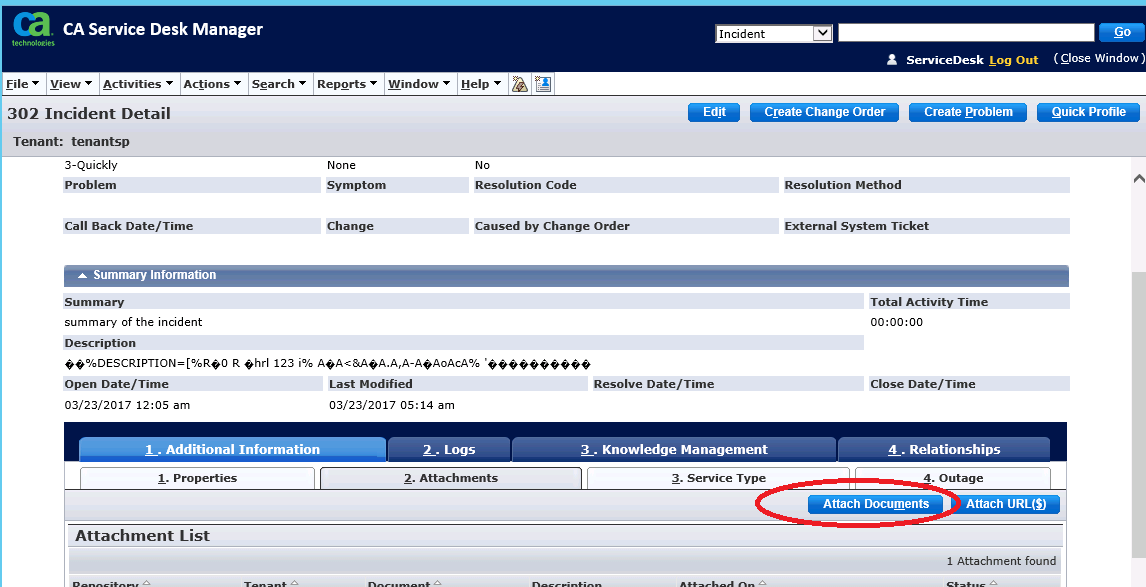
Task: Open the Reports menu
Action: coord(345,83)
